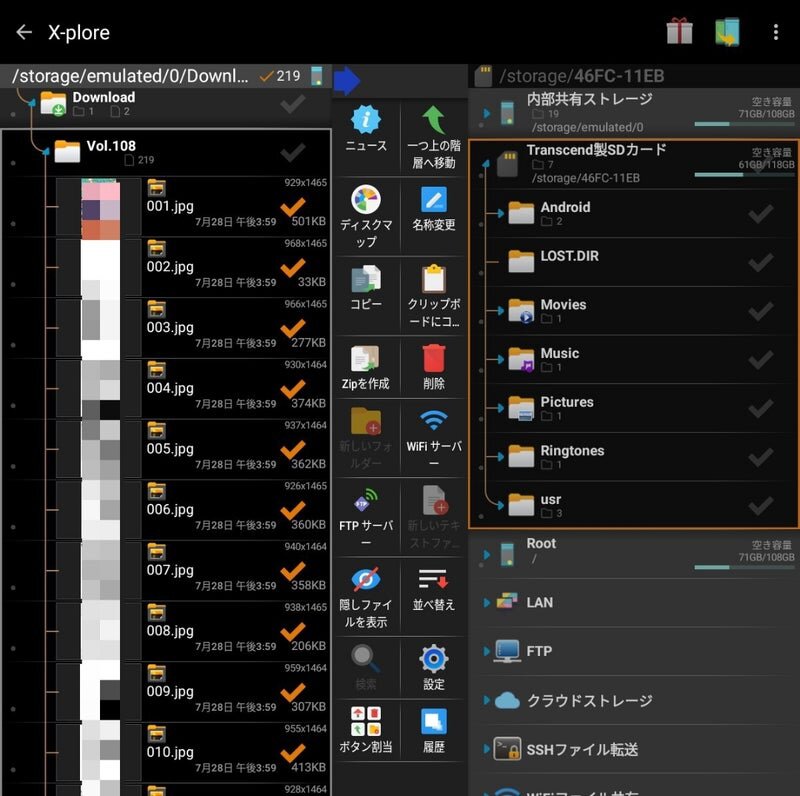The width and height of the screenshot is (800, 796).
Task: Start the WiFi サーバー
Action: 434,421
